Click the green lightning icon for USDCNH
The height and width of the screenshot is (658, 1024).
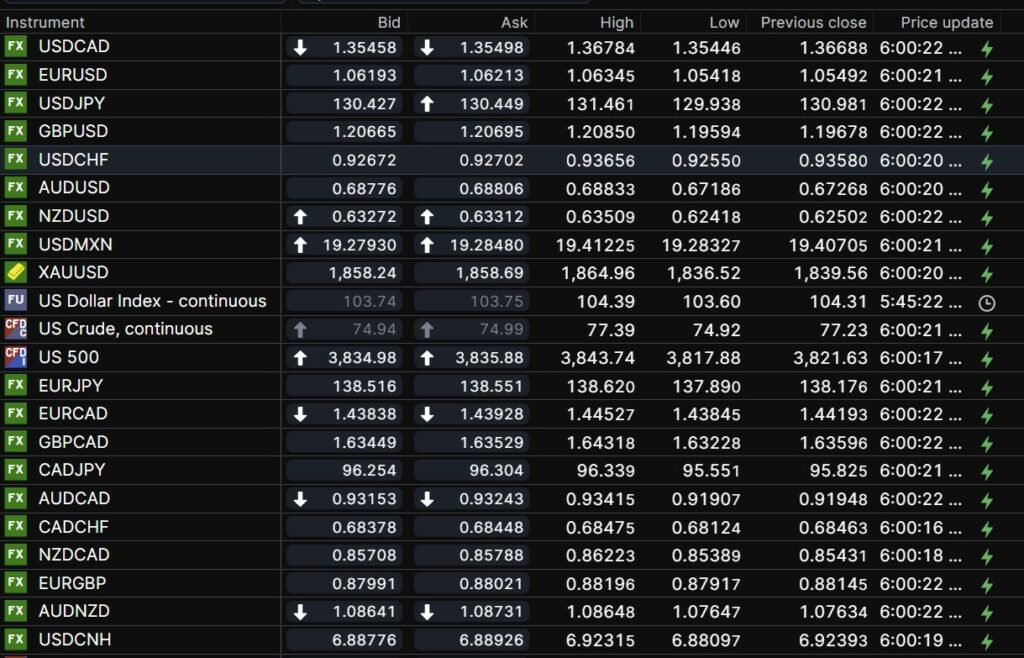986,640
